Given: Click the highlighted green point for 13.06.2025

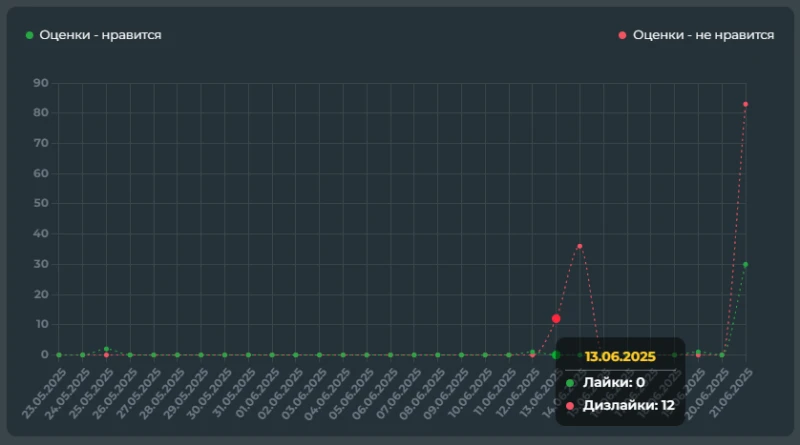Looking at the screenshot, I should pyautogui.click(x=556, y=355).
